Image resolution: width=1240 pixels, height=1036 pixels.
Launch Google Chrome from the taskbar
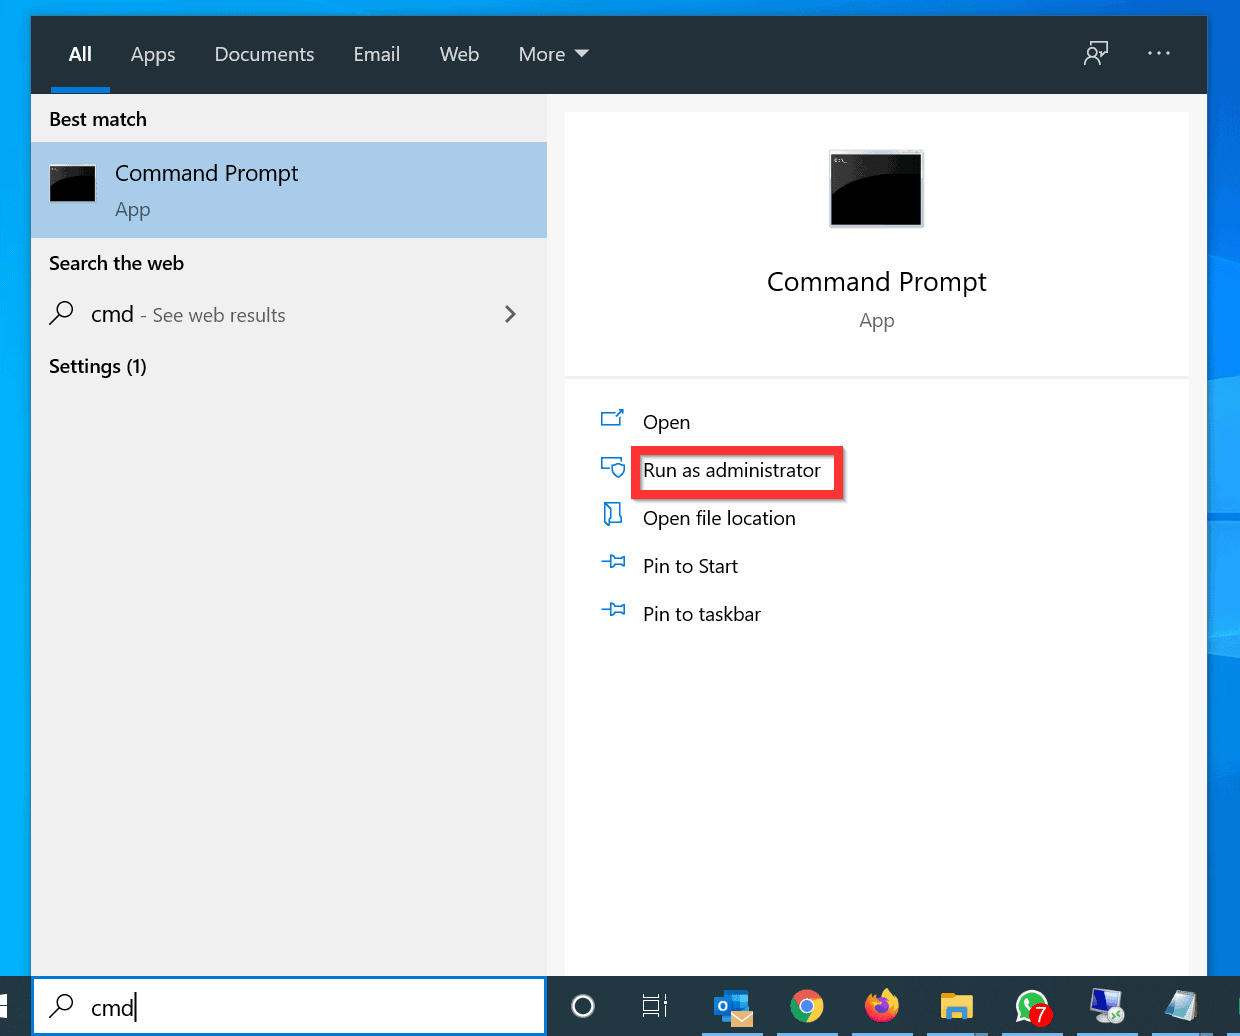click(807, 1007)
